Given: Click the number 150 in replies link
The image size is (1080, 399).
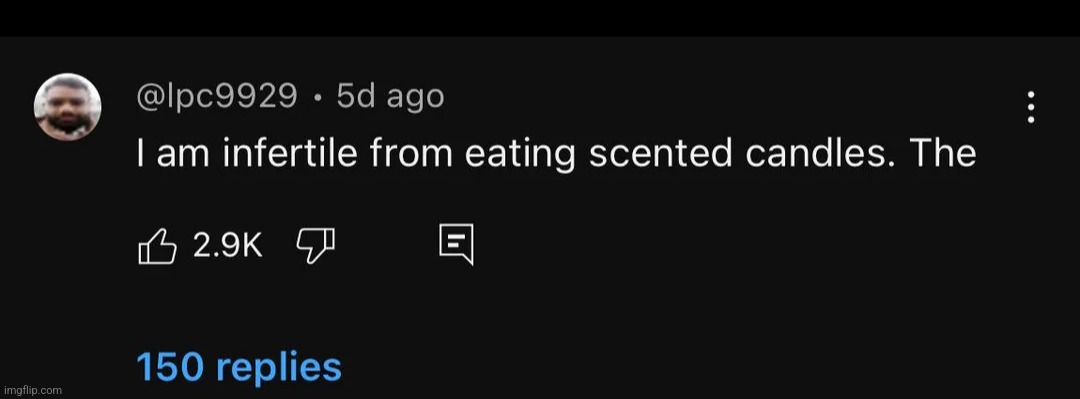Looking at the screenshot, I should (x=171, y=367).
